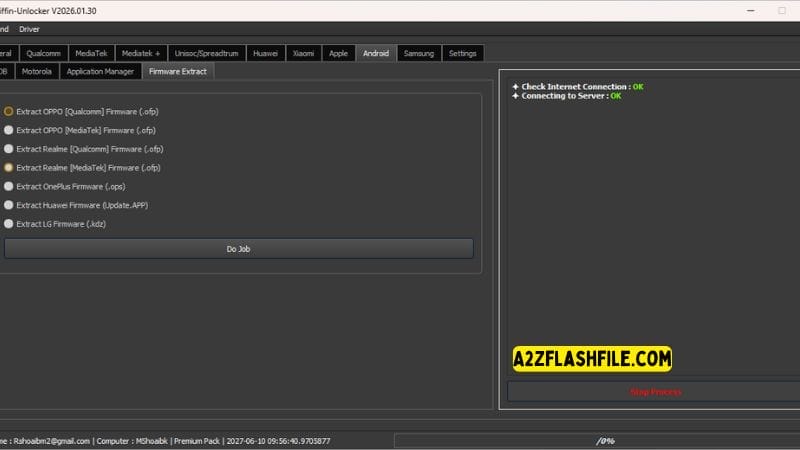Maximize the Griffin-Unlocker window
The width and height of the screenshot is (800, 450).
751,10
